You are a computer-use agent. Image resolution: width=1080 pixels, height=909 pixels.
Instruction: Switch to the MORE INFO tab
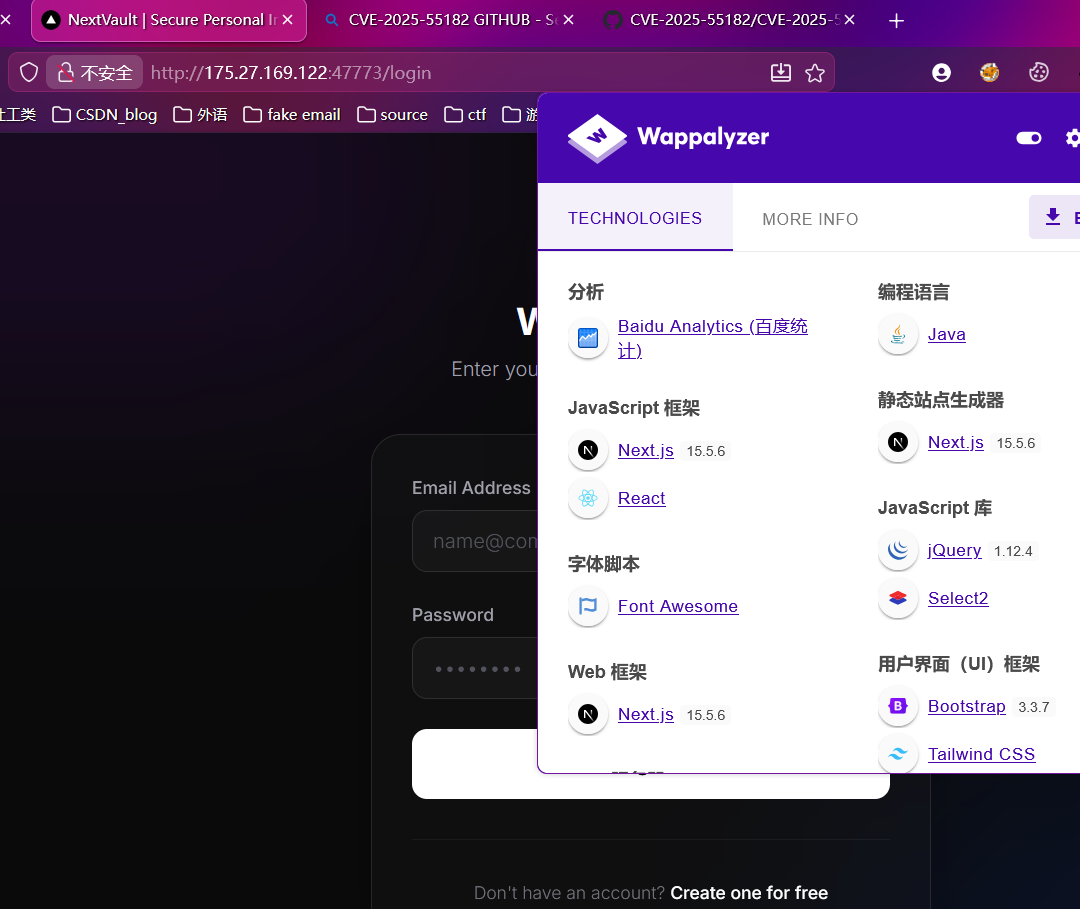pyautogui.click(x=810, y=219)
